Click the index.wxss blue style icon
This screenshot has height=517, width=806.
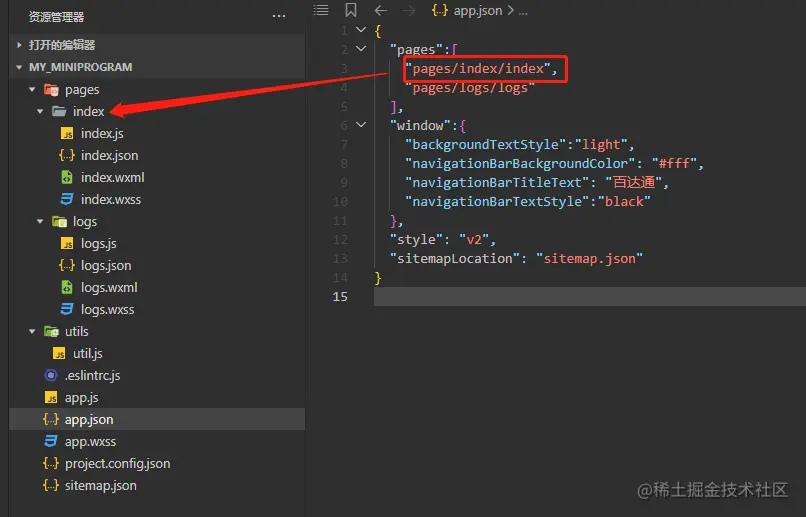click(x=67, y=199)
